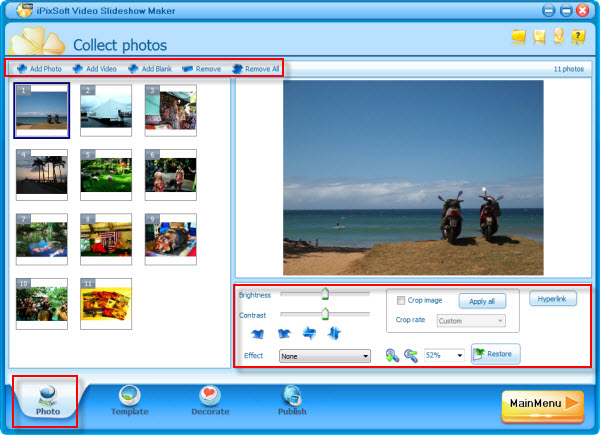Image resolution: width=600 pixels, height=435 pixels.
Task: Flip the photo horizontally
Action: point(309,333)
